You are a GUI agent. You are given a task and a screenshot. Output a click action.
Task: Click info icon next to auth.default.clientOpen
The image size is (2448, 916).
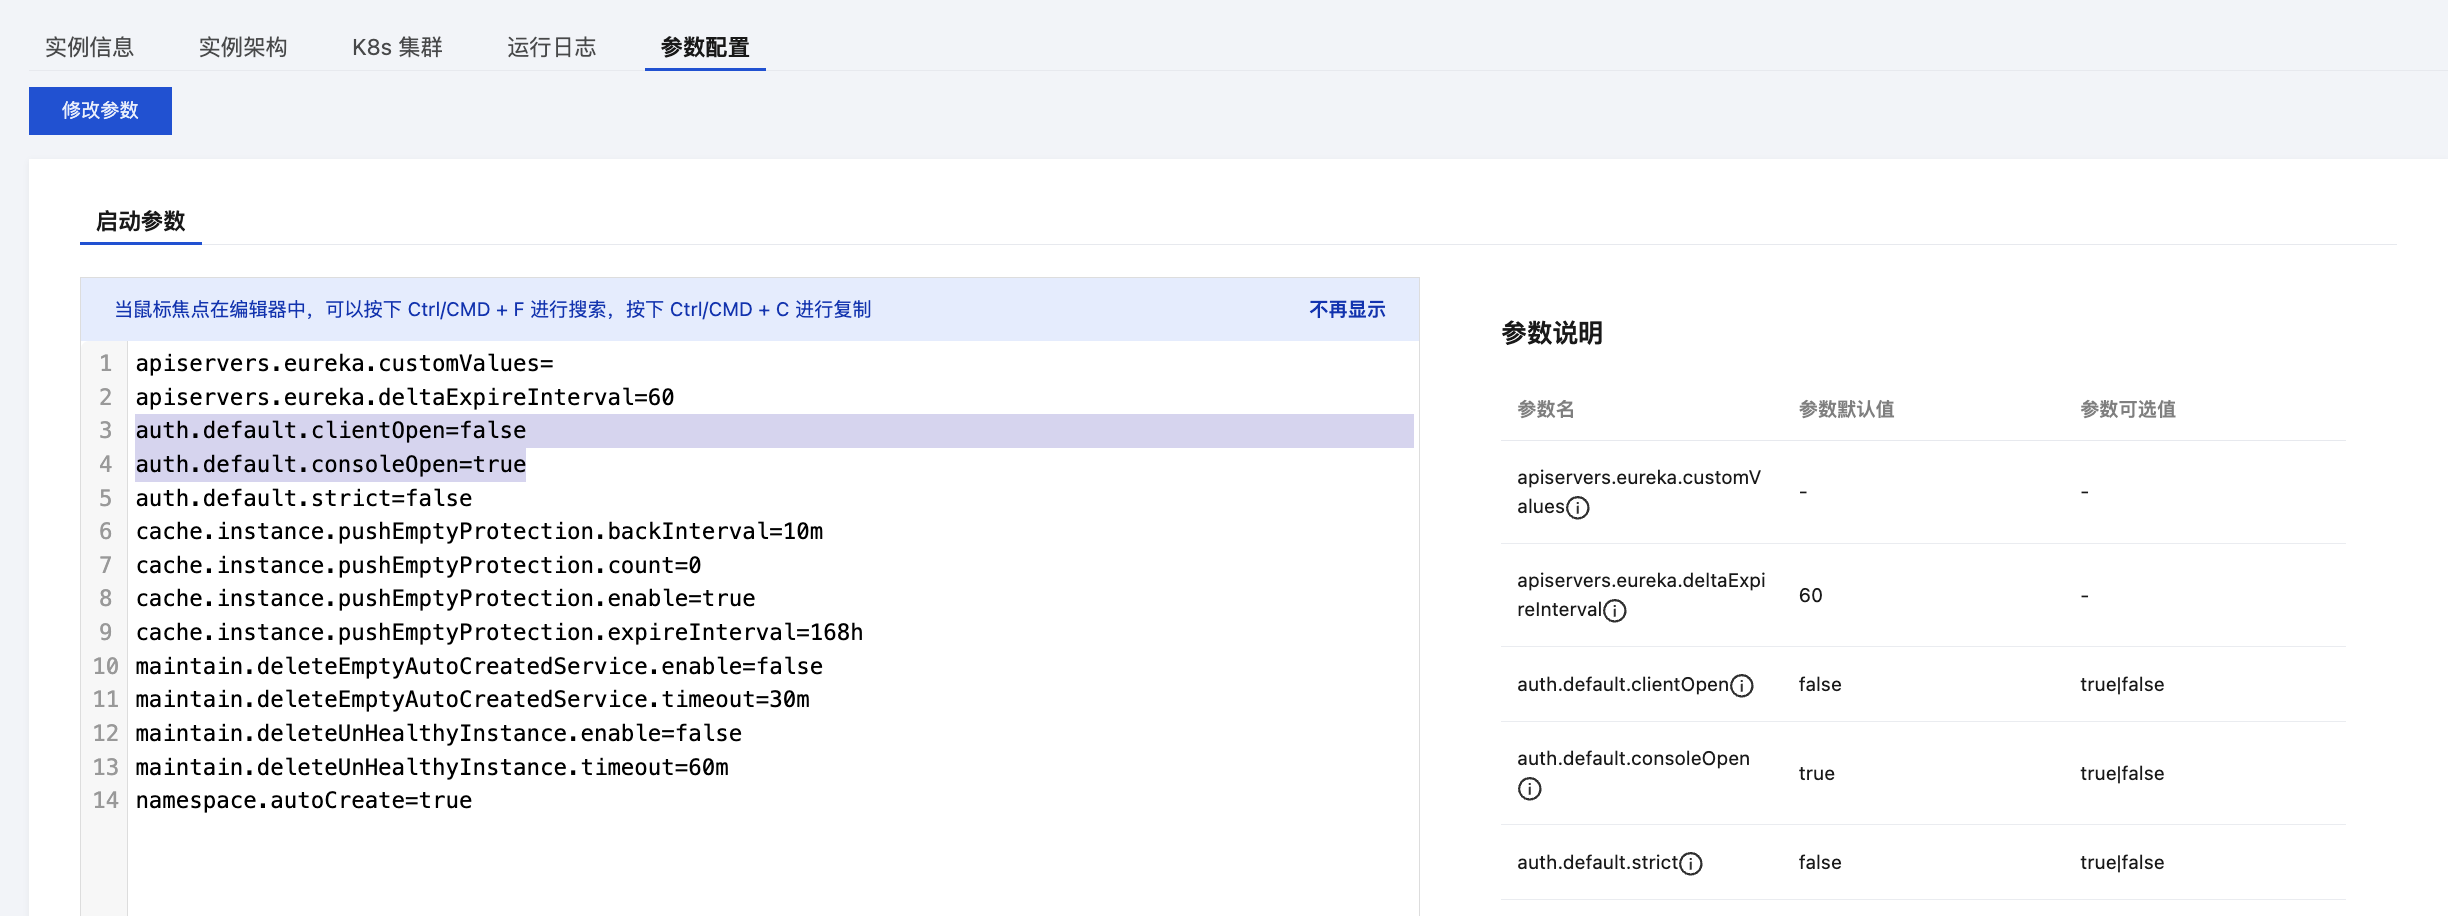pyautogui.click(x=1742, y=686)
